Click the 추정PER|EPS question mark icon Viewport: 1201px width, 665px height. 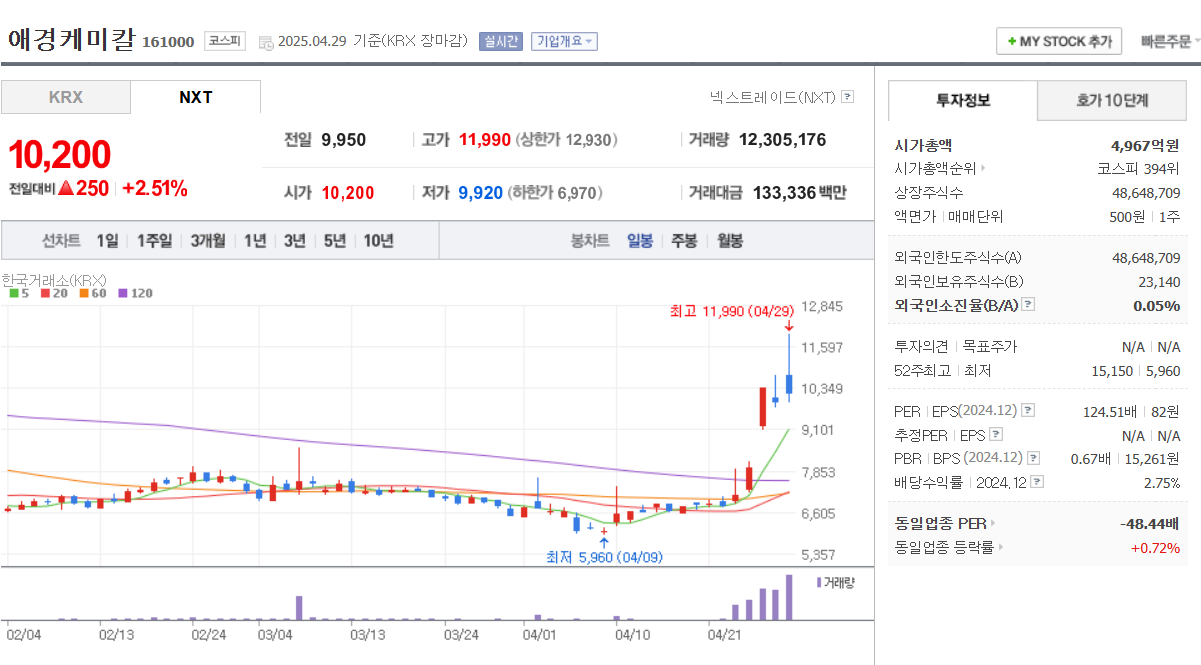(x=995, y=434)
